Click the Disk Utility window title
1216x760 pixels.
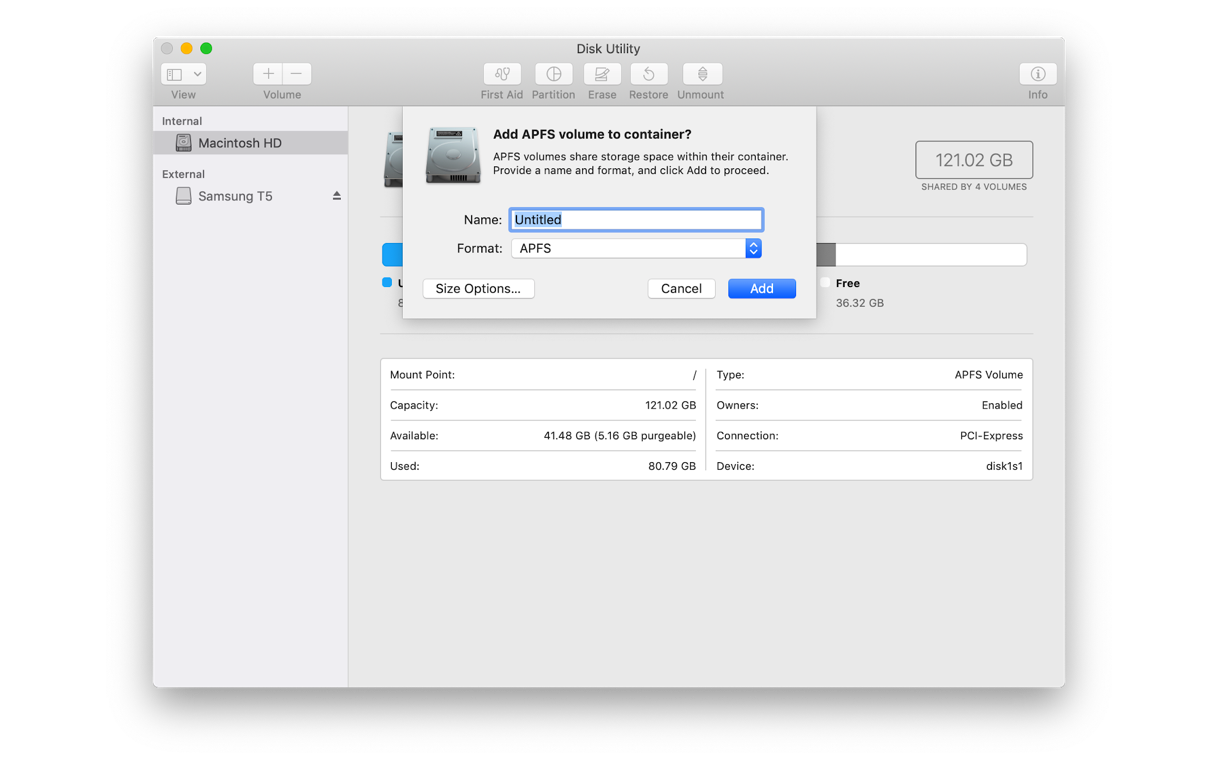pos(608,48)
